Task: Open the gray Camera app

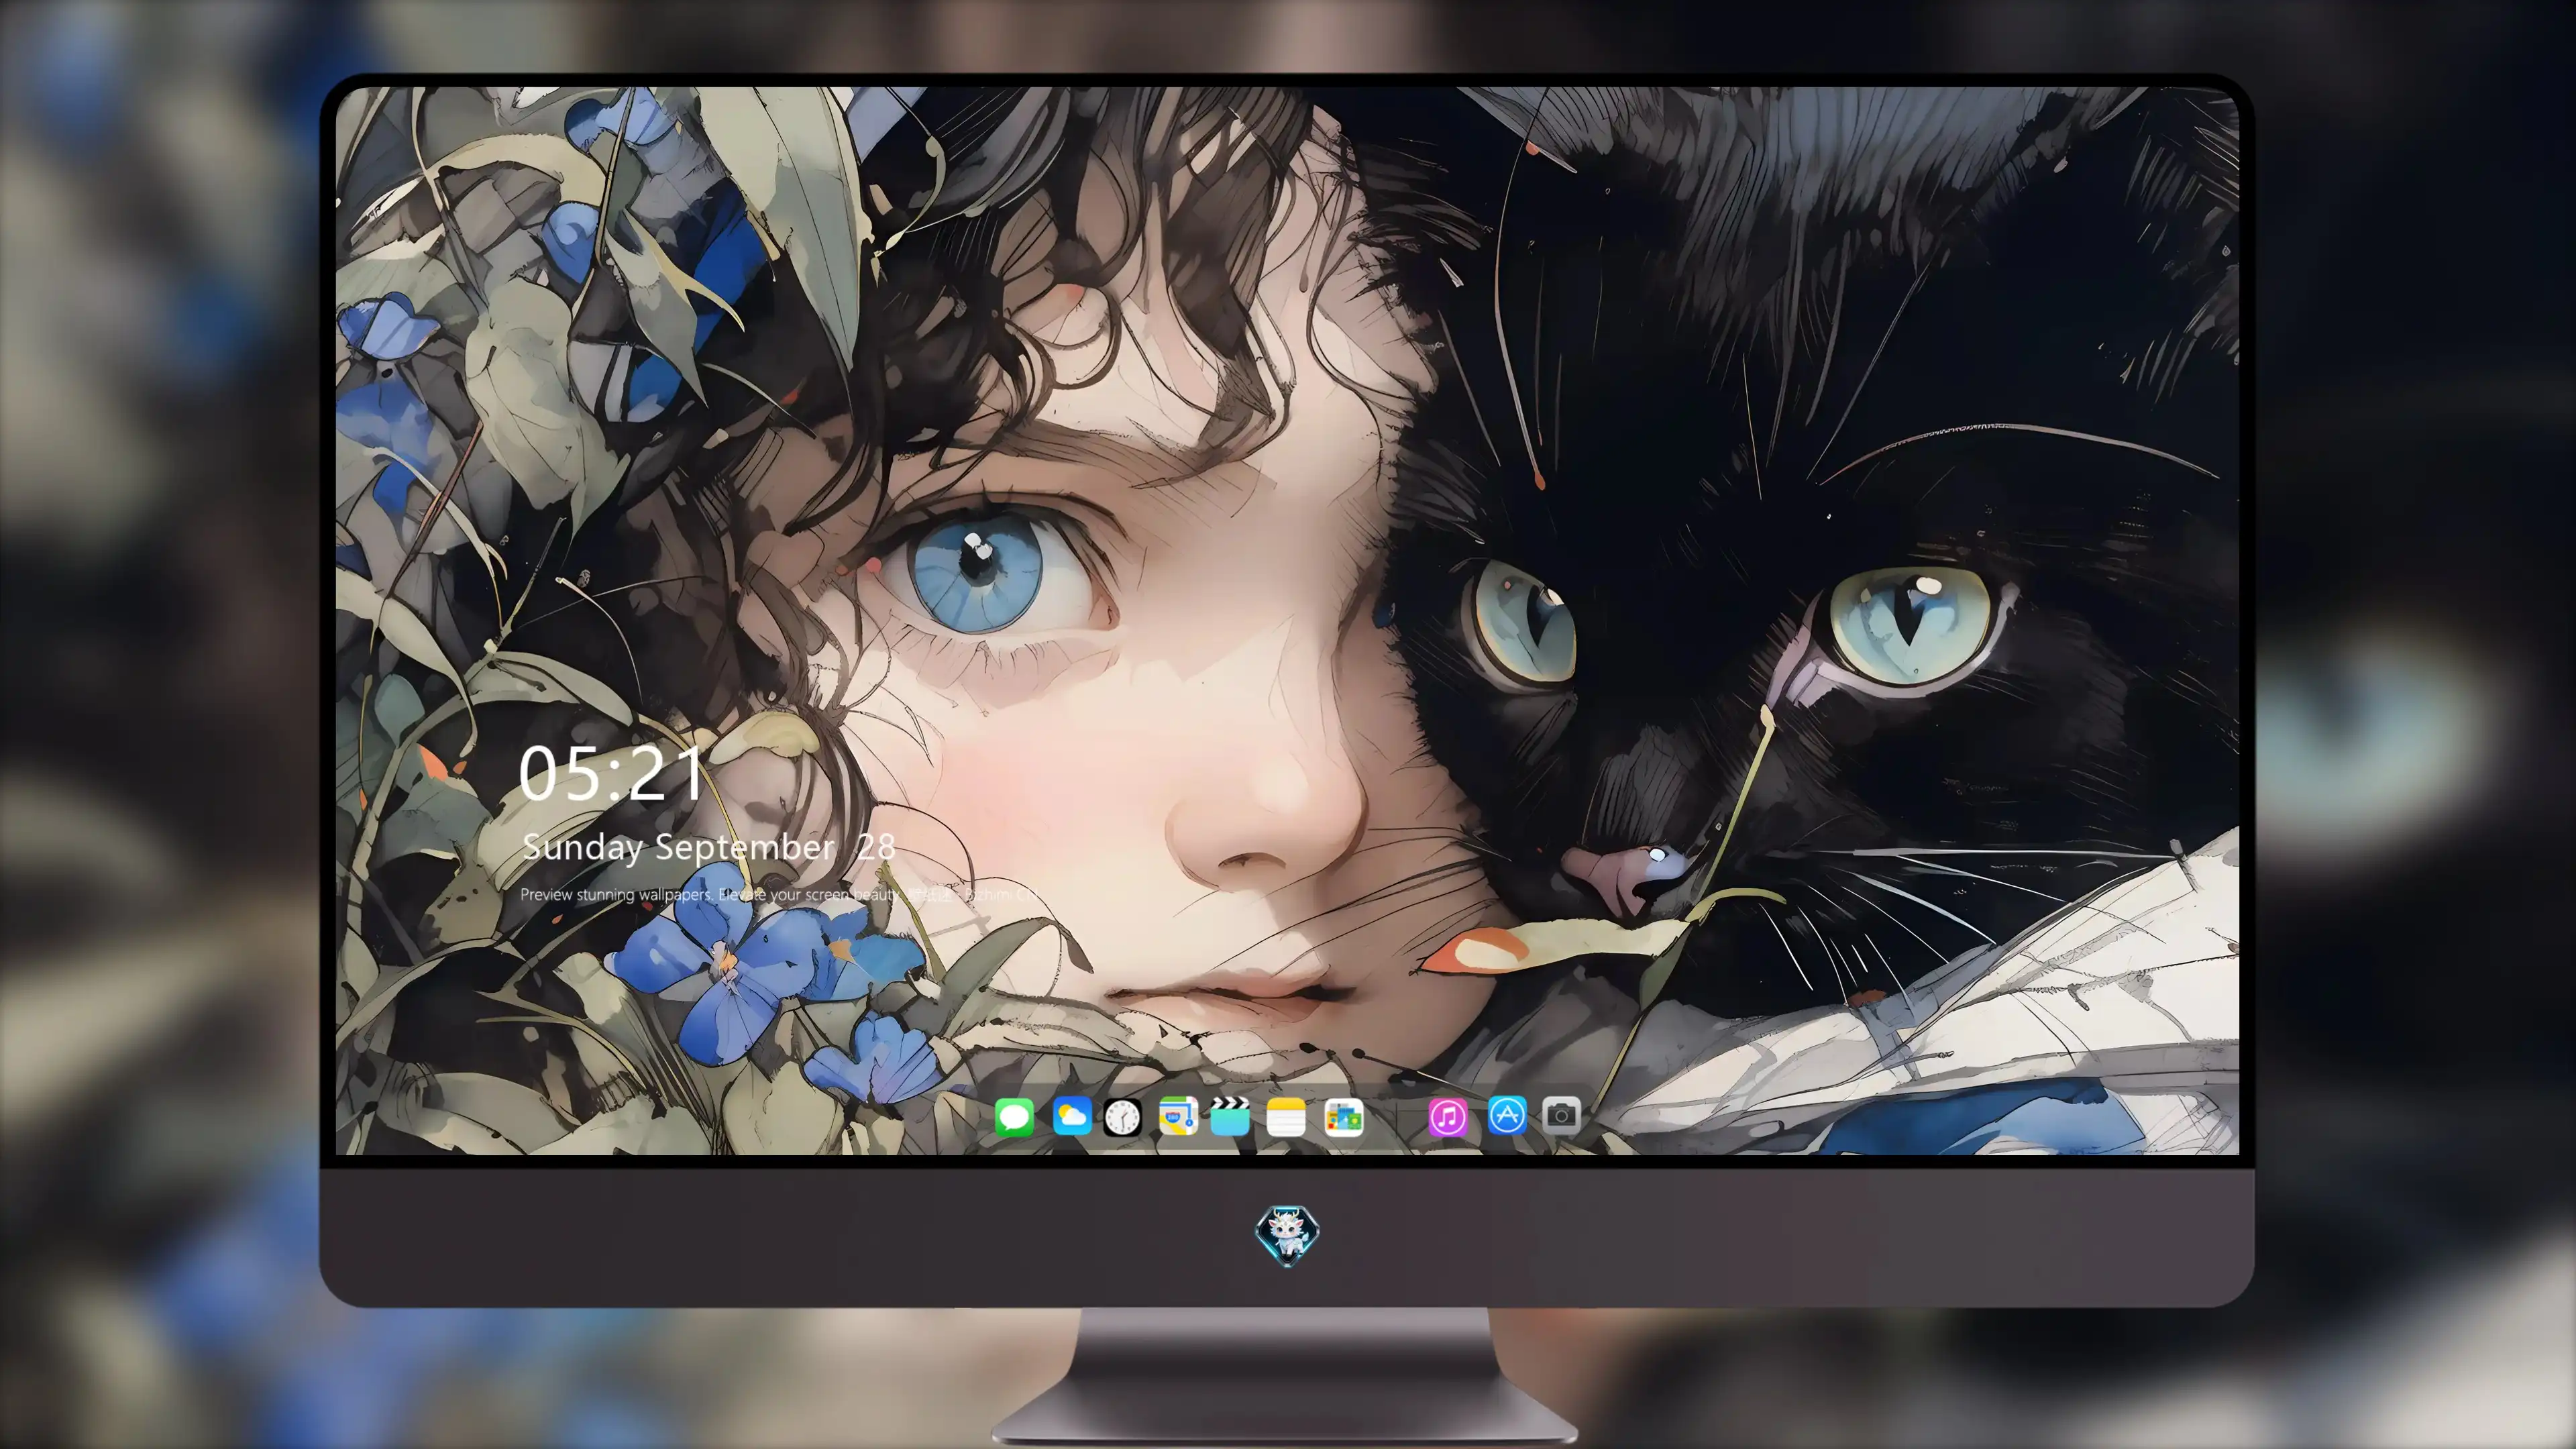Action: tap(1561, 1116)
